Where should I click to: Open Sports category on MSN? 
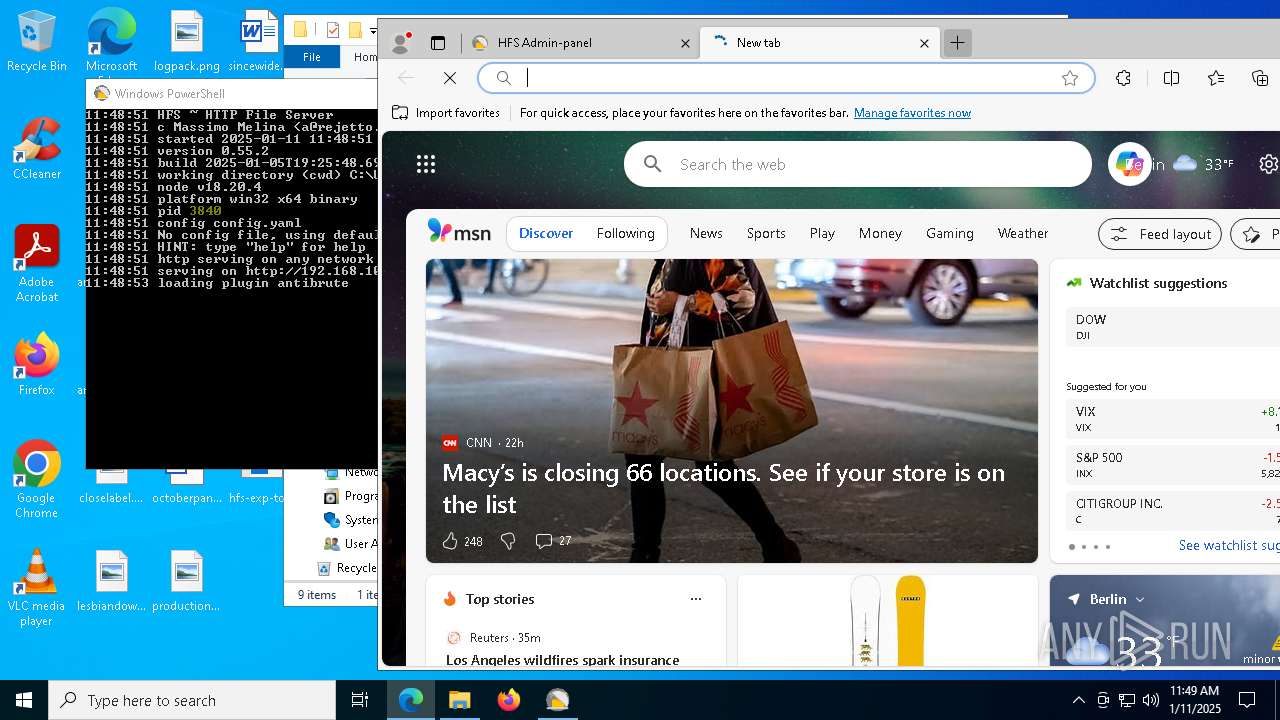(x=766, y=233)
